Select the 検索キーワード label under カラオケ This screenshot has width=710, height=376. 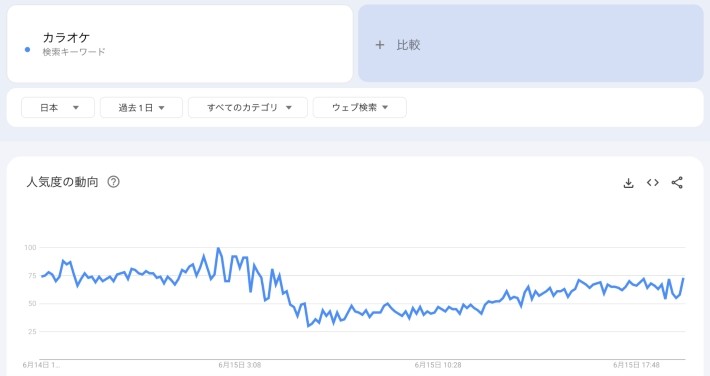74,52
